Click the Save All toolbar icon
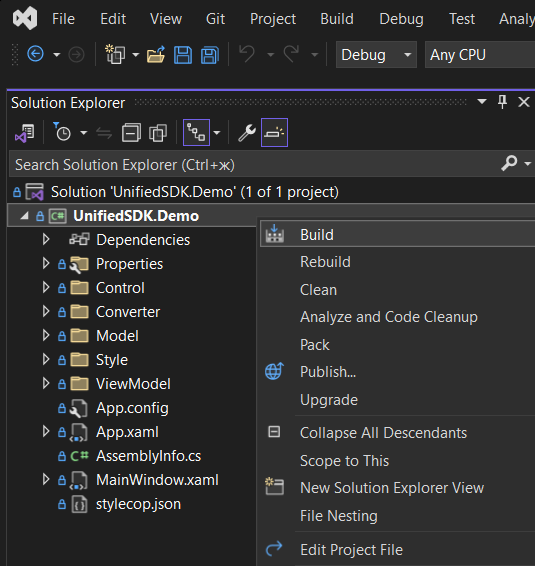This screenshot has width=535, height=566. (x=210, y=55)
